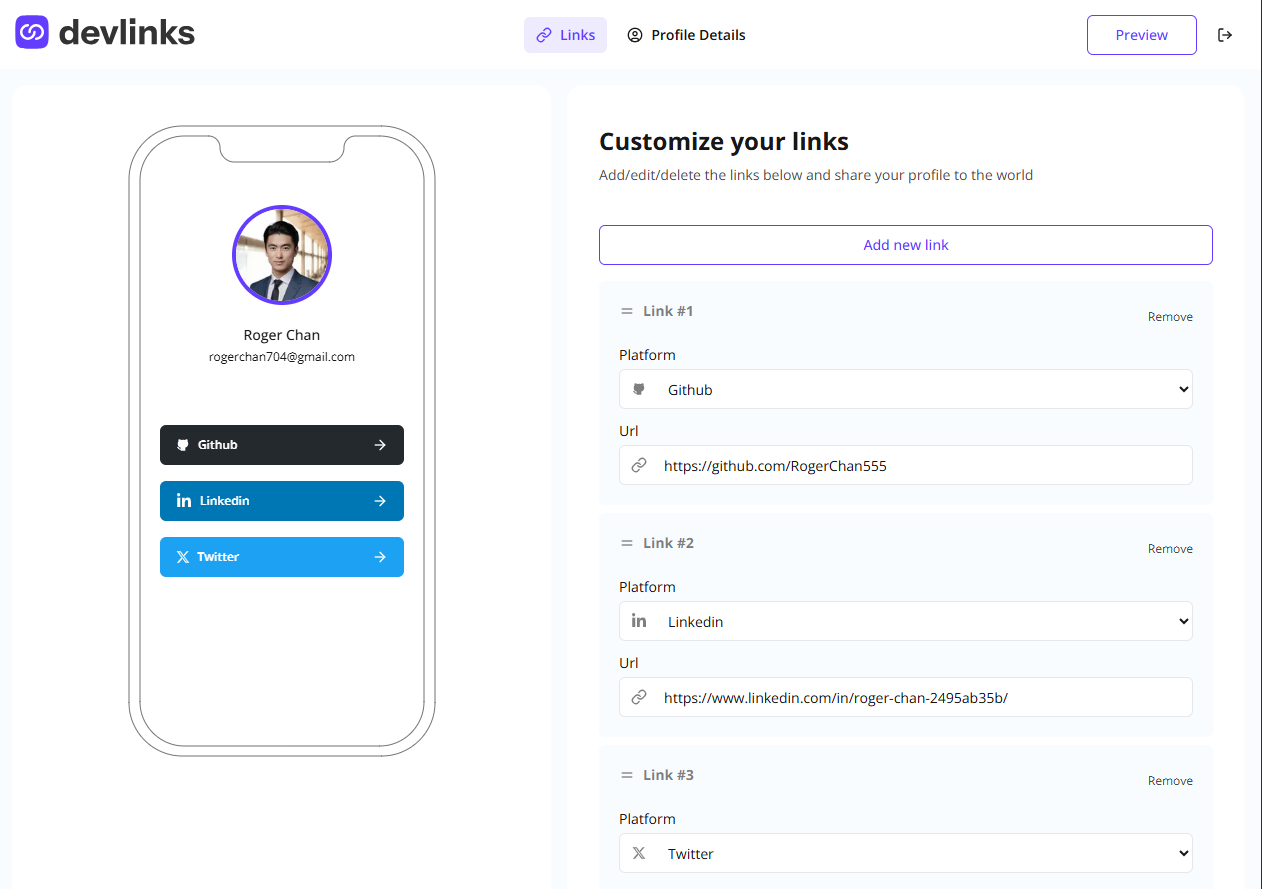This screenshot has height=889, width=1262.
Task: Click the 'Roger Chan' name text
Action: (282, 335)
